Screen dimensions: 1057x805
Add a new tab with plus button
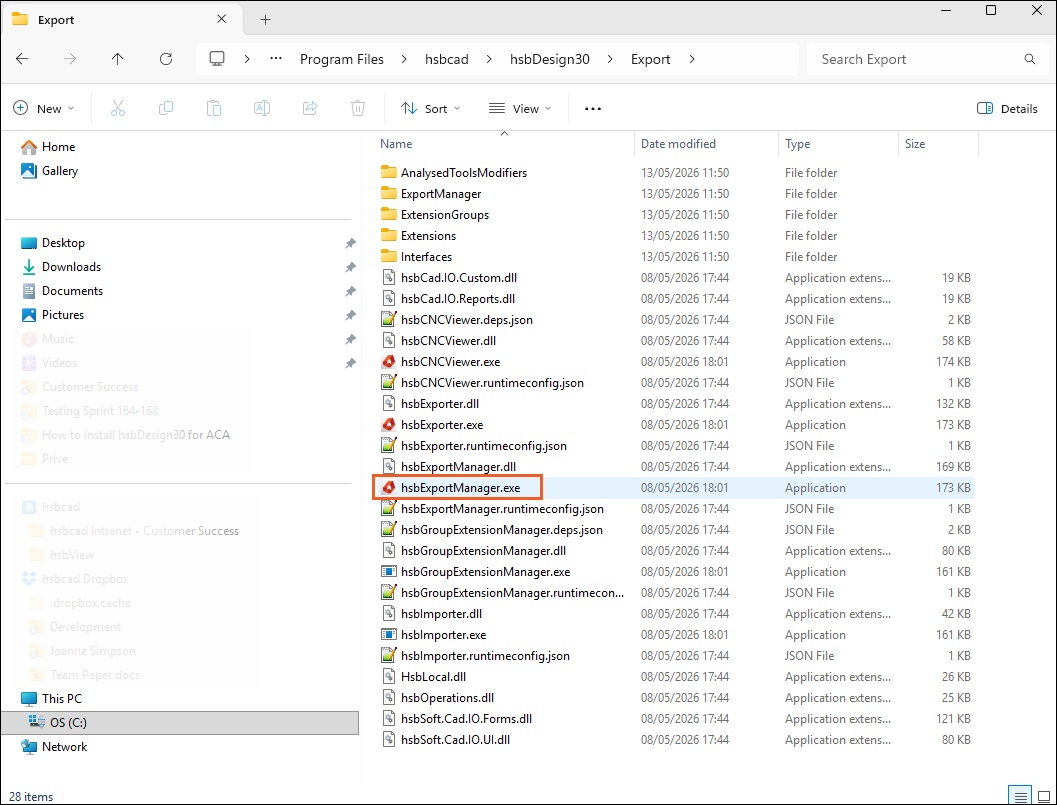click(x=266, y=20)
